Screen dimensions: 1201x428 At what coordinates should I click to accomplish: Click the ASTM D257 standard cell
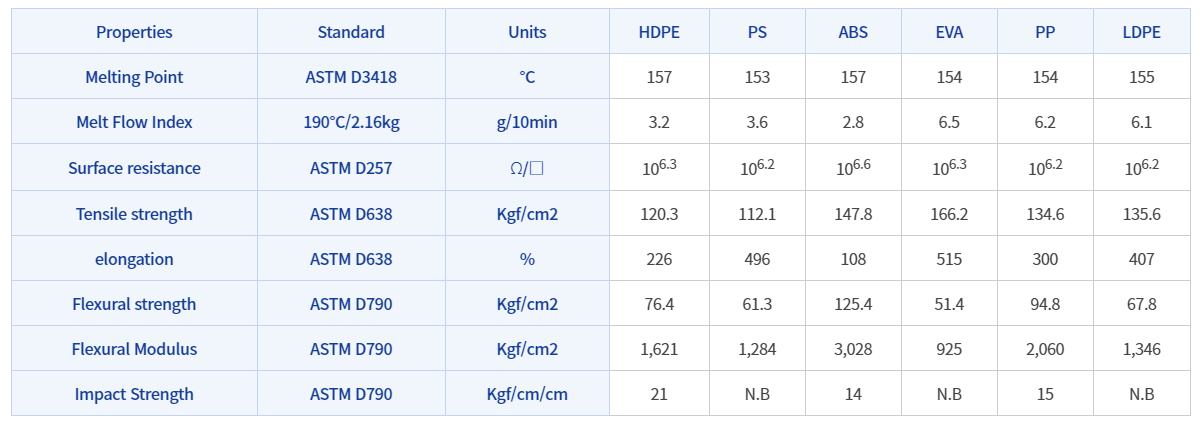coord(351,168)
